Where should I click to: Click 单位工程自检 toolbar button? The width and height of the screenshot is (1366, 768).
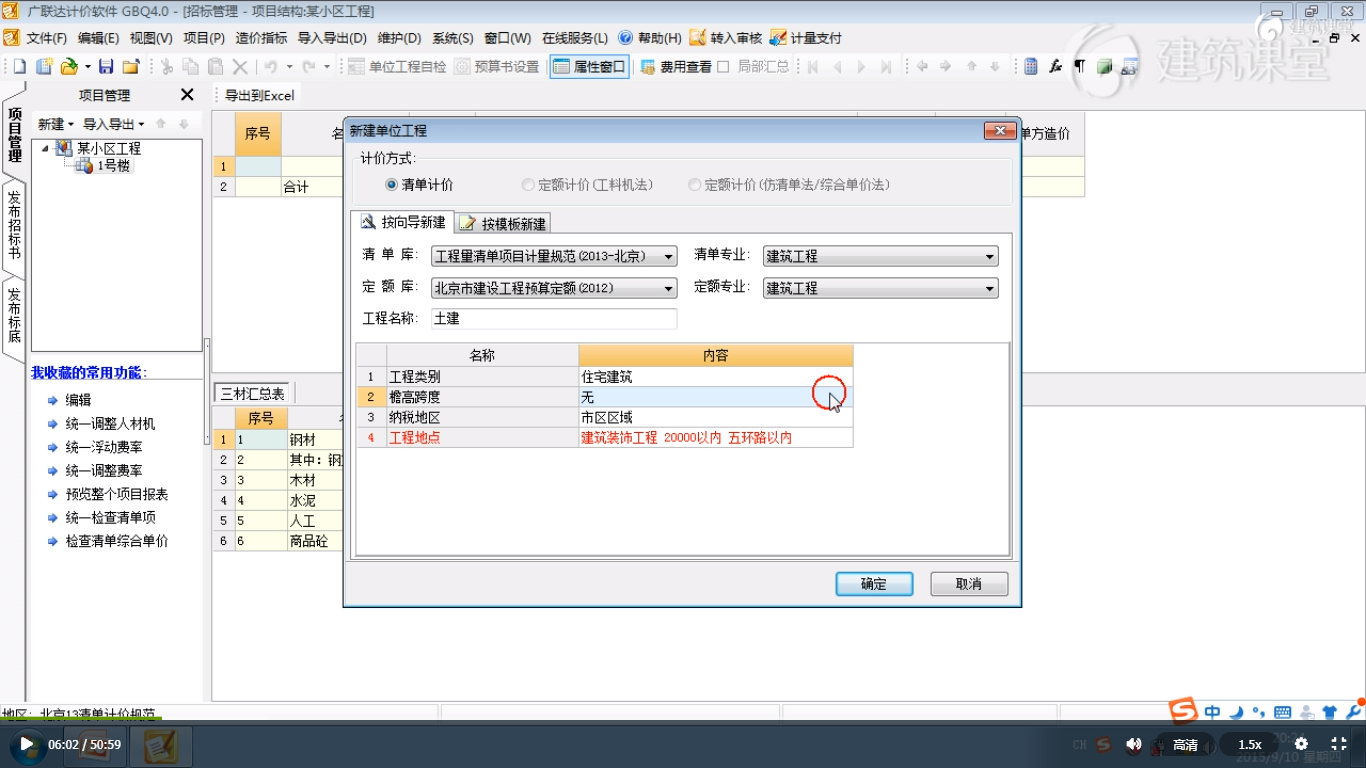397,67
